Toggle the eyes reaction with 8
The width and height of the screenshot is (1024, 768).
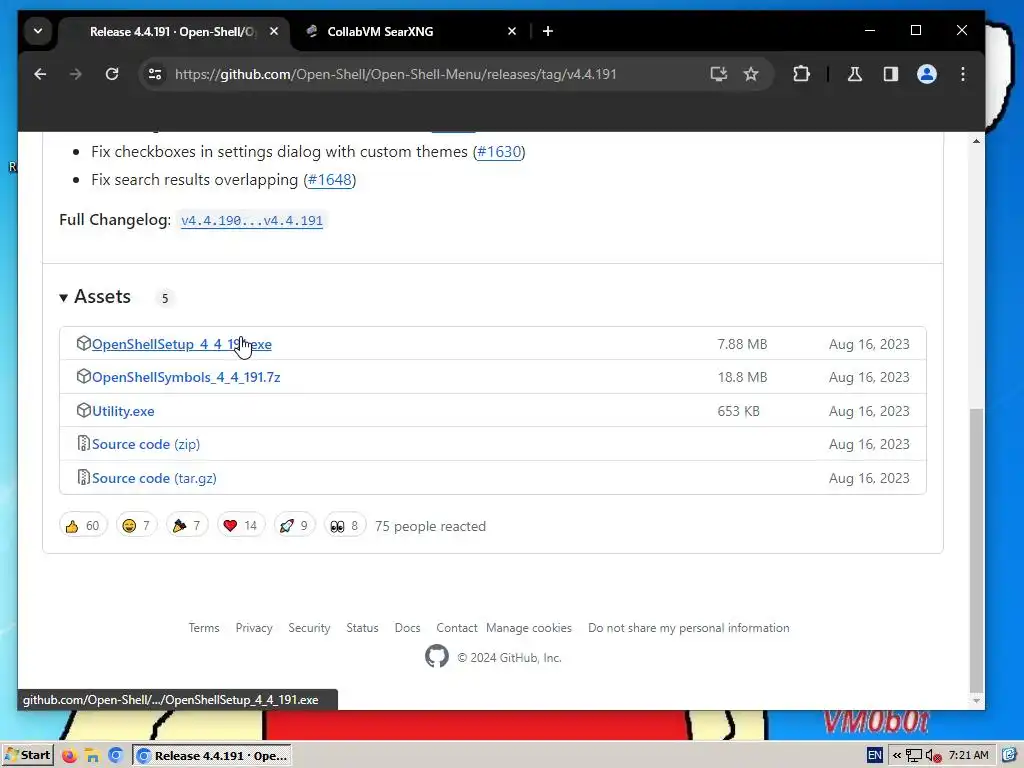point(345,526)
